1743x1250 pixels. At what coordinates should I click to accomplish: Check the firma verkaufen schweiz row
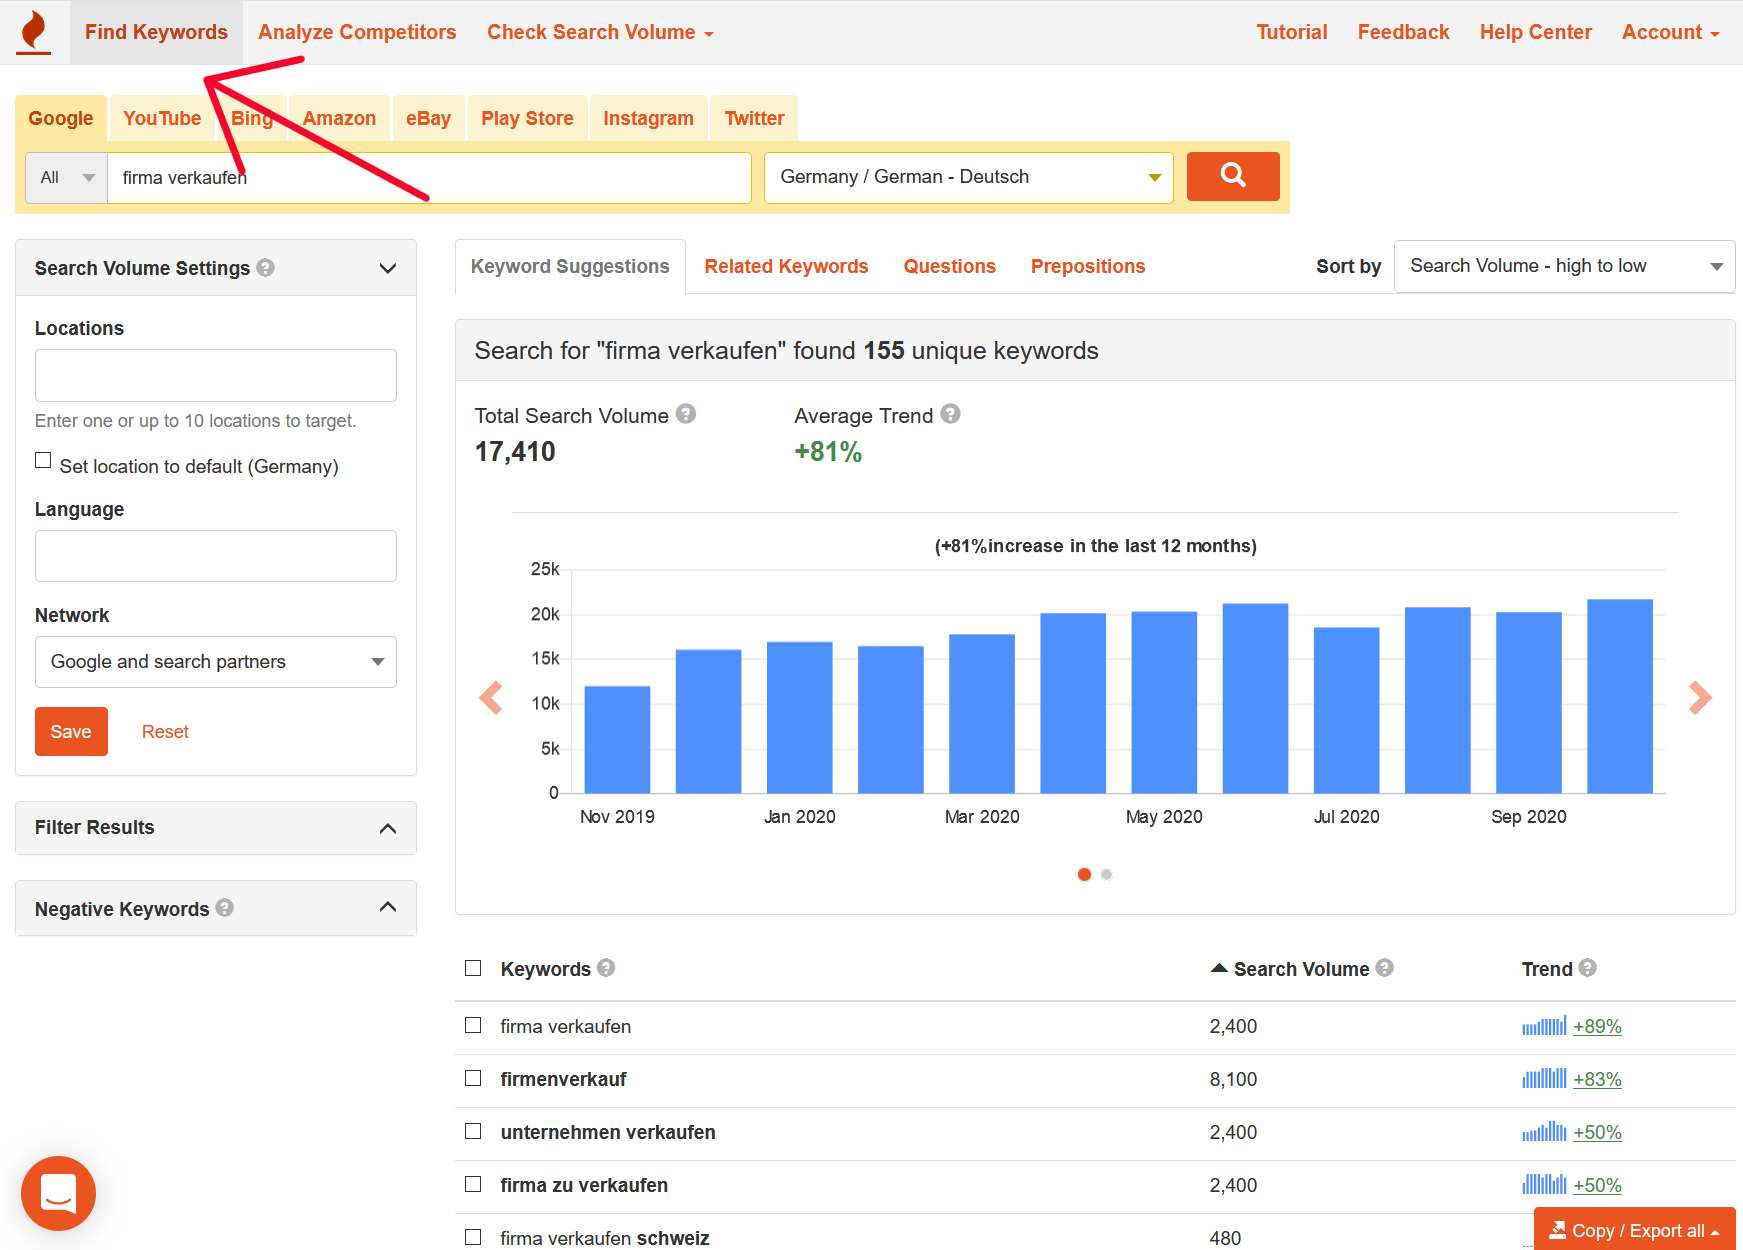(473, 1237)
